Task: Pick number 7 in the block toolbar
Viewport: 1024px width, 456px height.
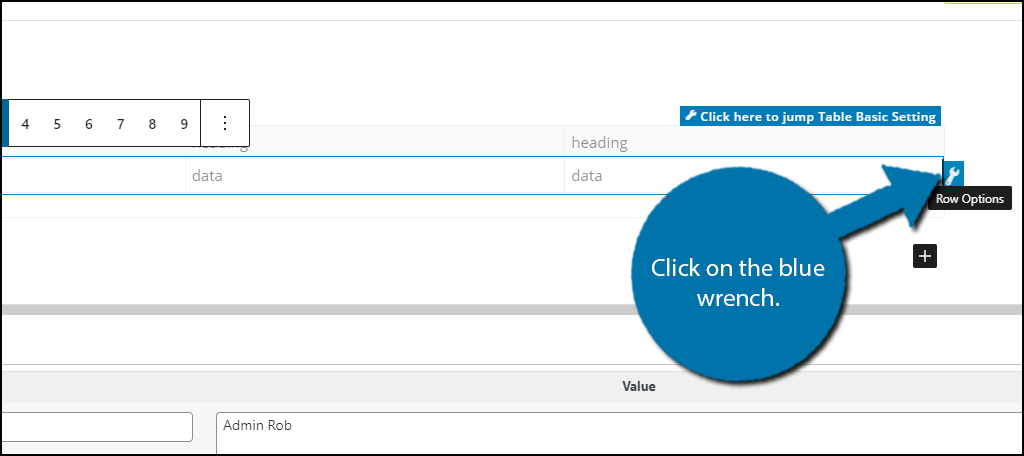Action: (120, 123)
